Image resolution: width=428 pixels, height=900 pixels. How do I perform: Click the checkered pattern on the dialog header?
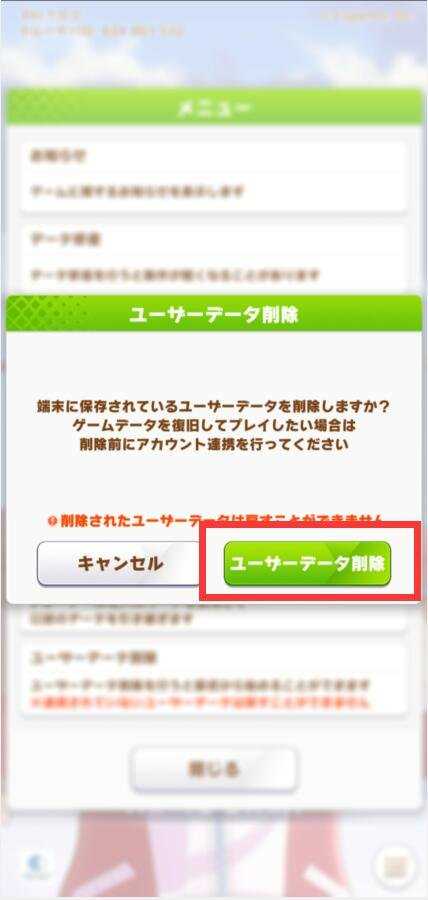pos(46,314)
